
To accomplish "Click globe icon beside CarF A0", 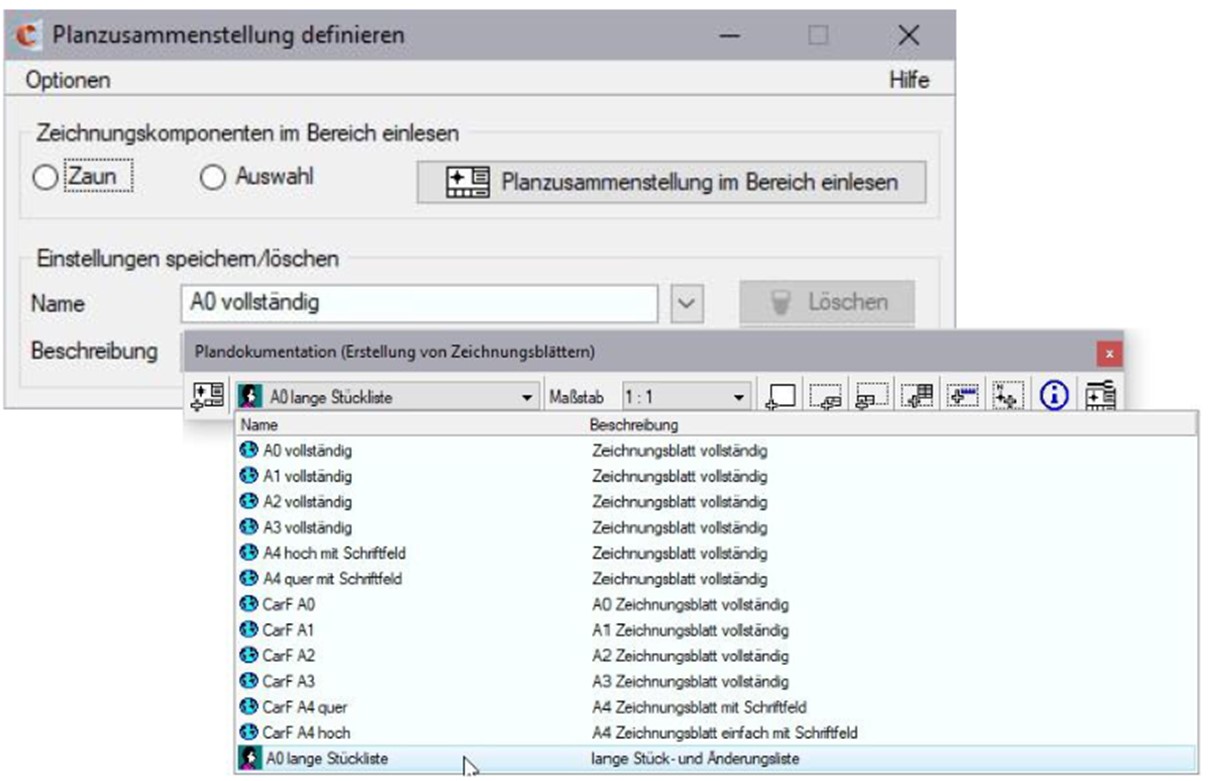I will [x=250, y=604].
